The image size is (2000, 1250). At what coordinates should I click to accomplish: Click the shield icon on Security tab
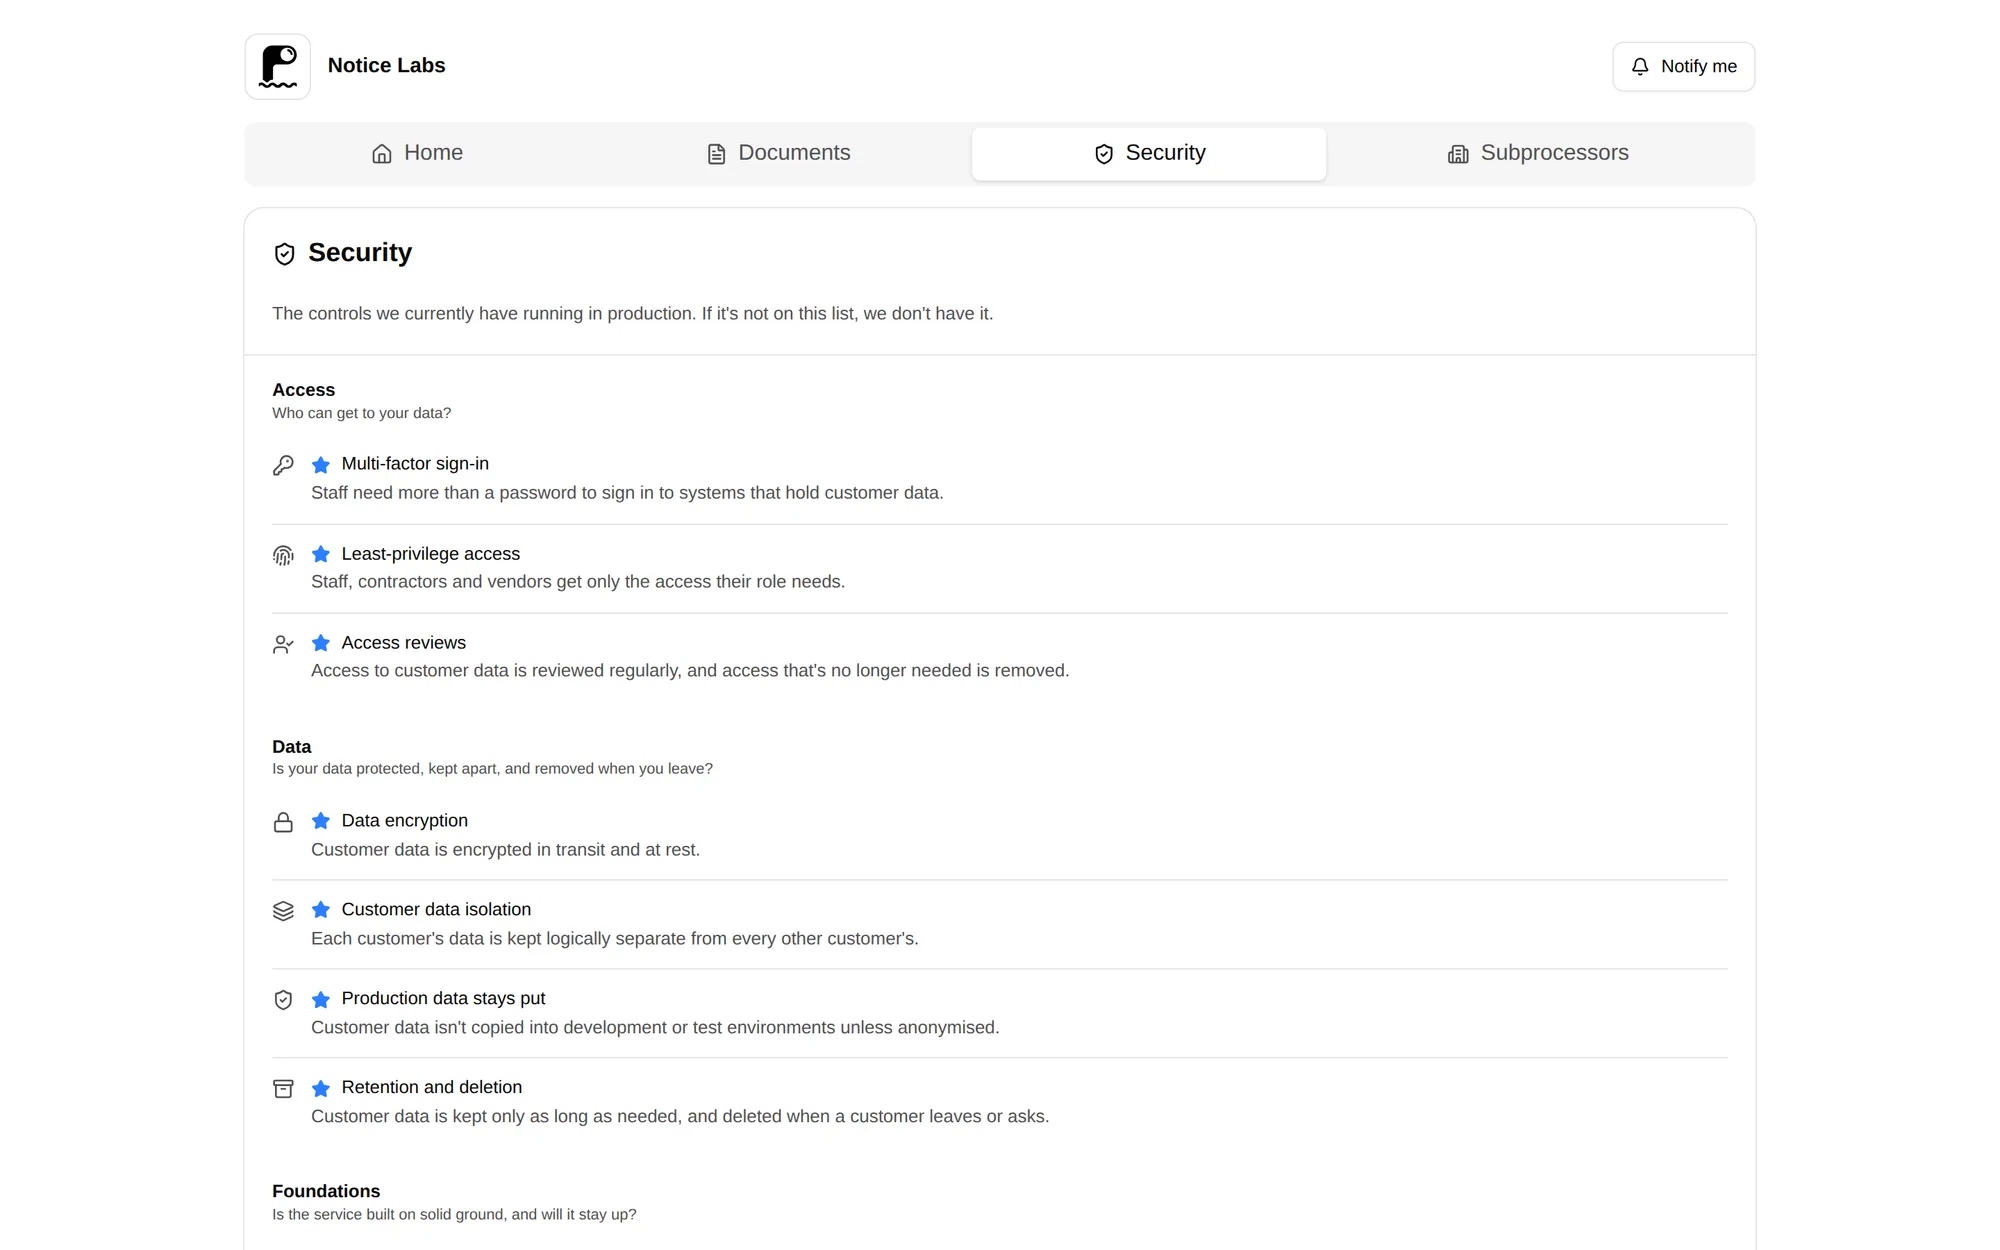click(1104, 153)
